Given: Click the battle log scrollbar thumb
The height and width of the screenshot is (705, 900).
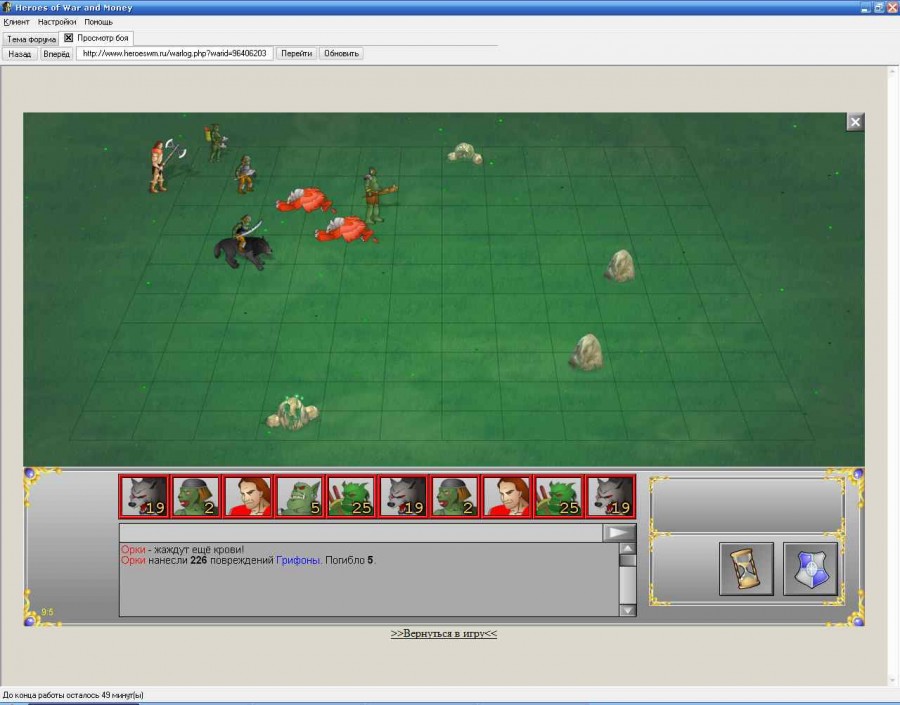Looking at the screenshot, I should [628, 560].
